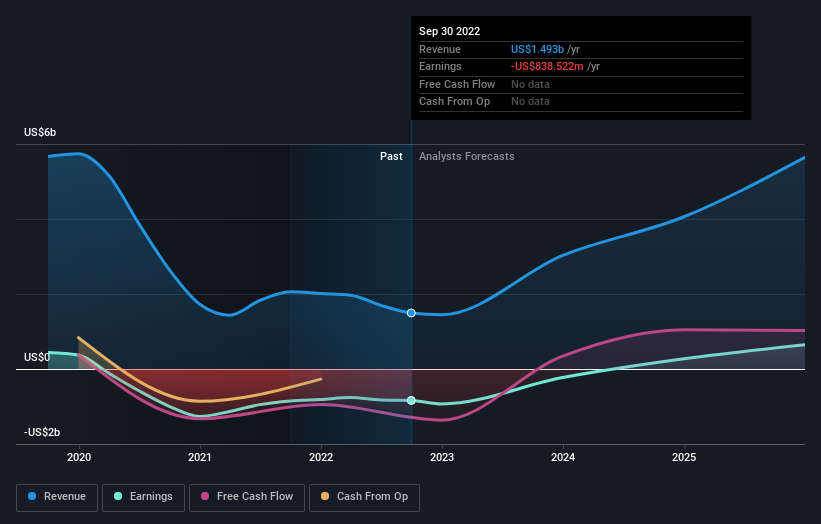Image resolution: width=821 pixels, height=524 pixels.
Task: Click the Revenue row label in tooltip
Action: click(x=440, y=49)
